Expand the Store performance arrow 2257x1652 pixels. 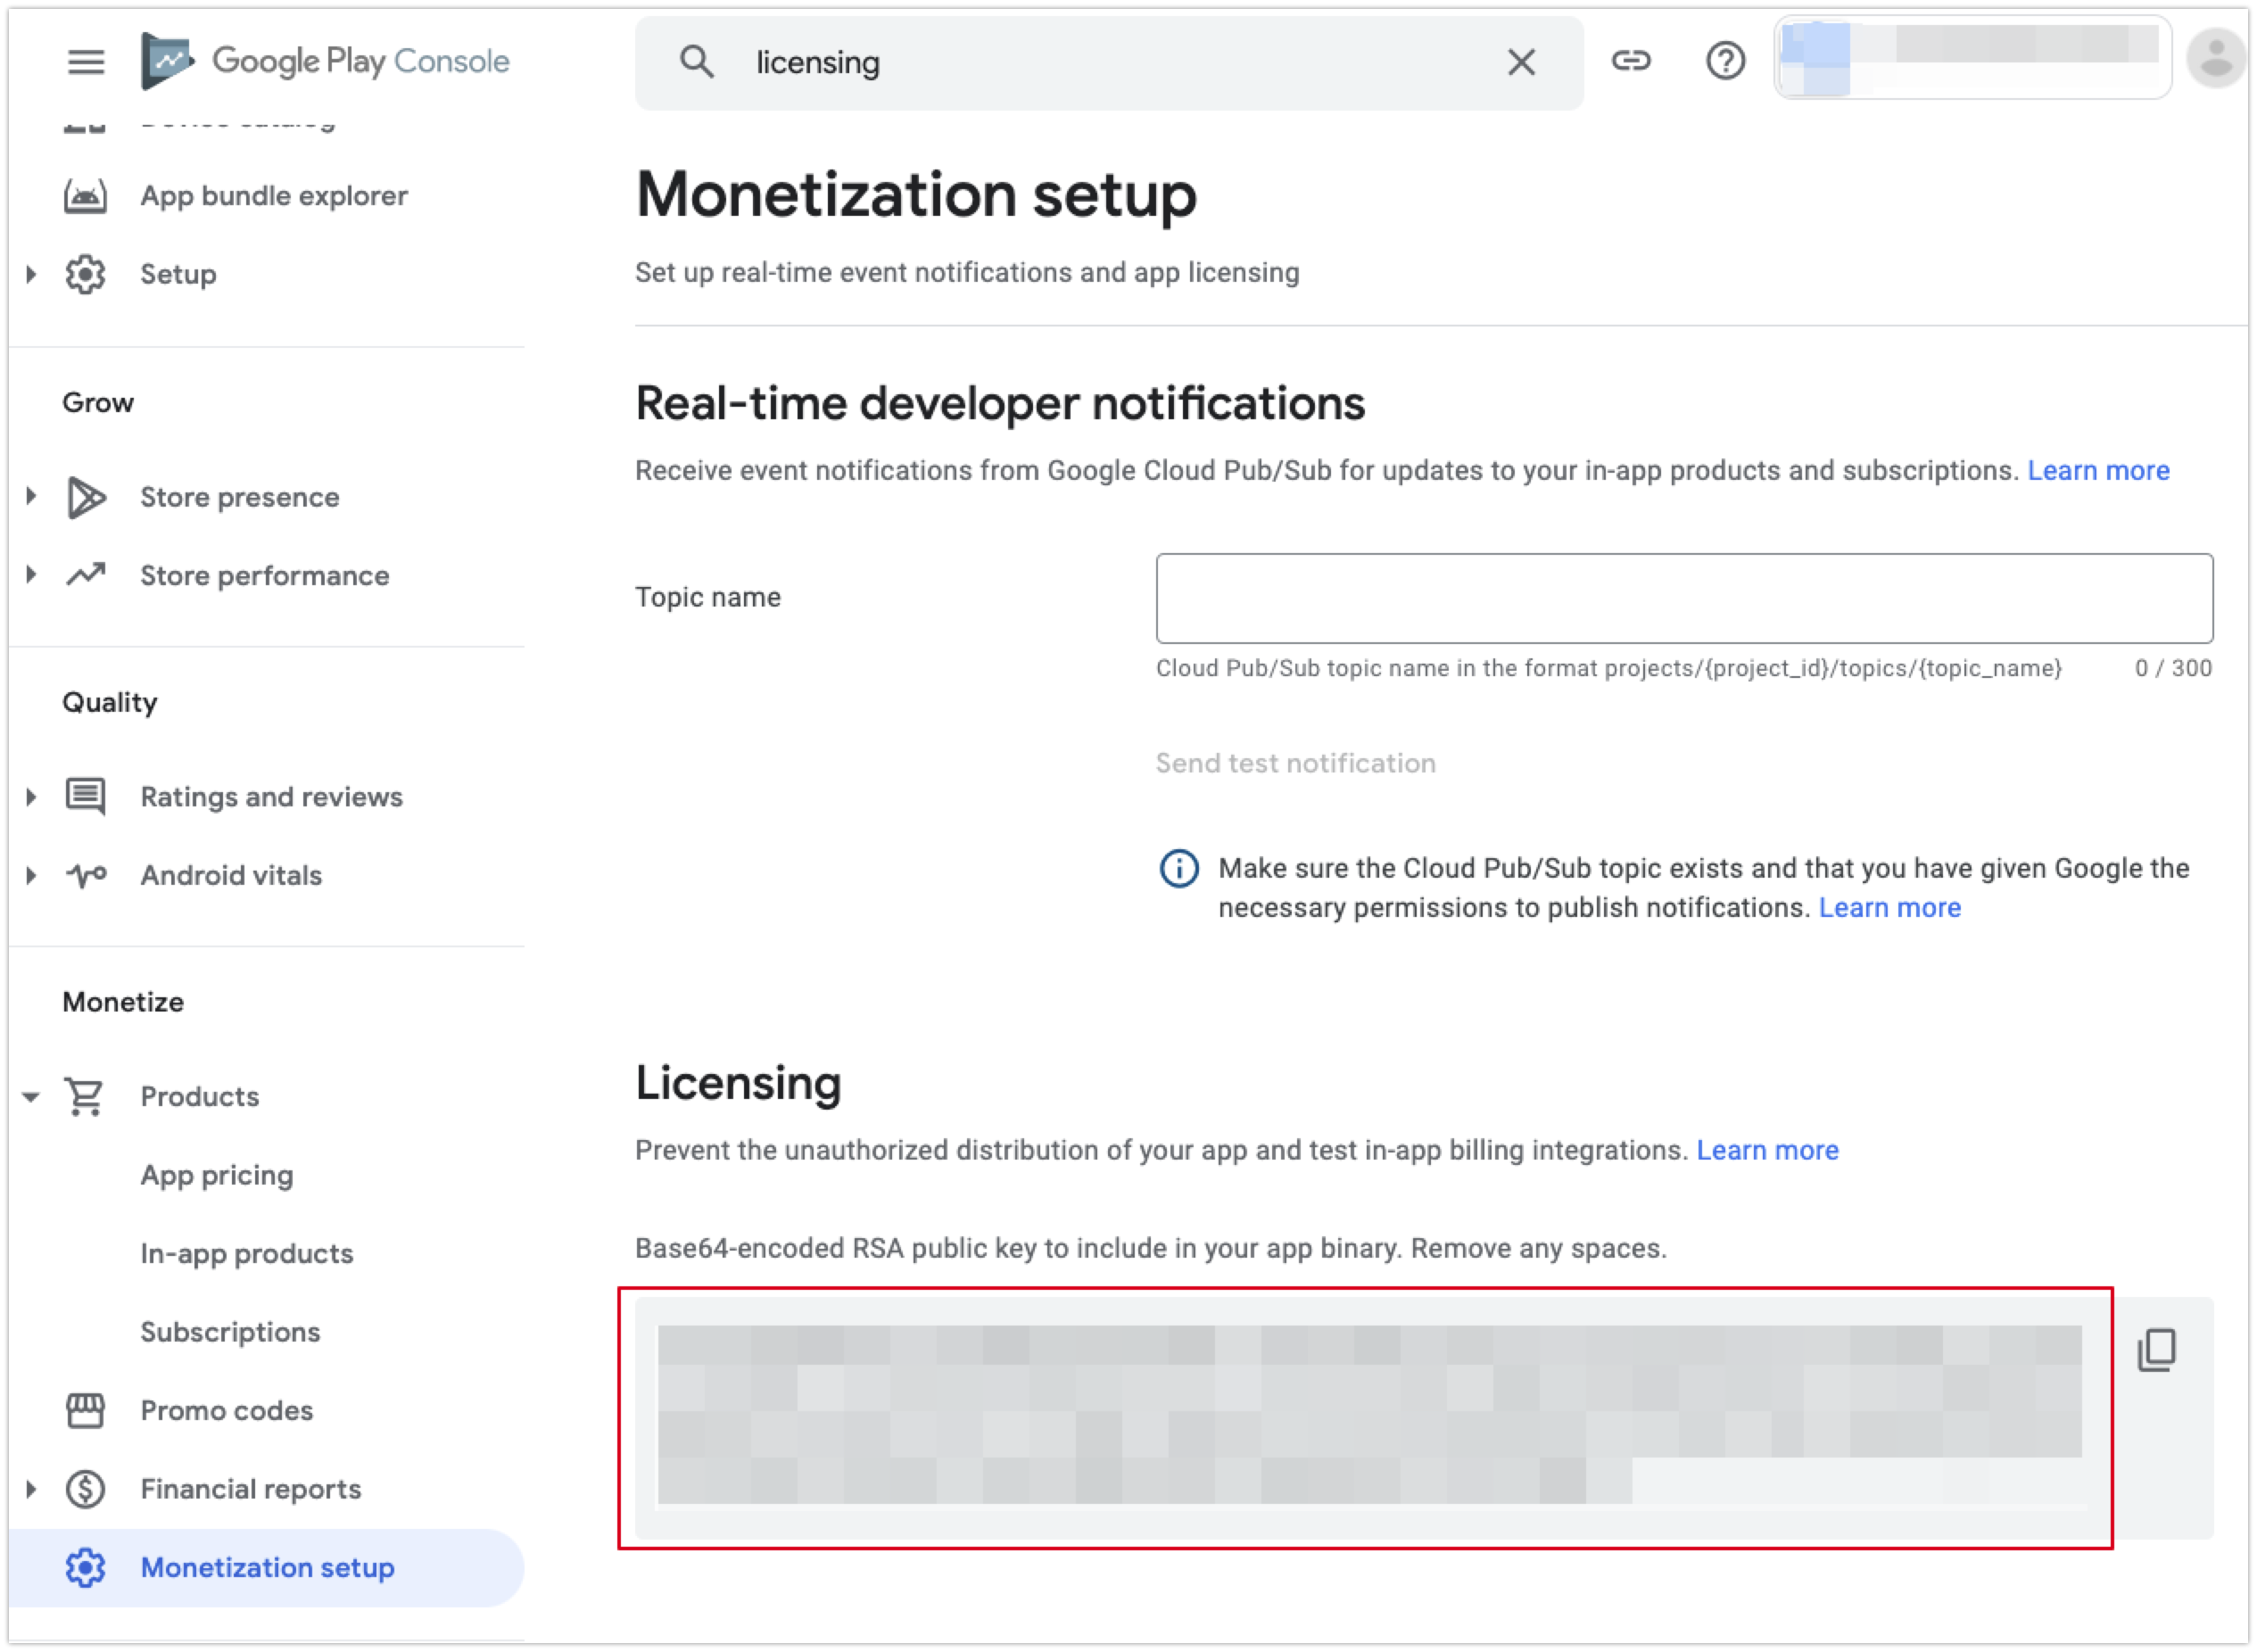[x=31, y=575]
